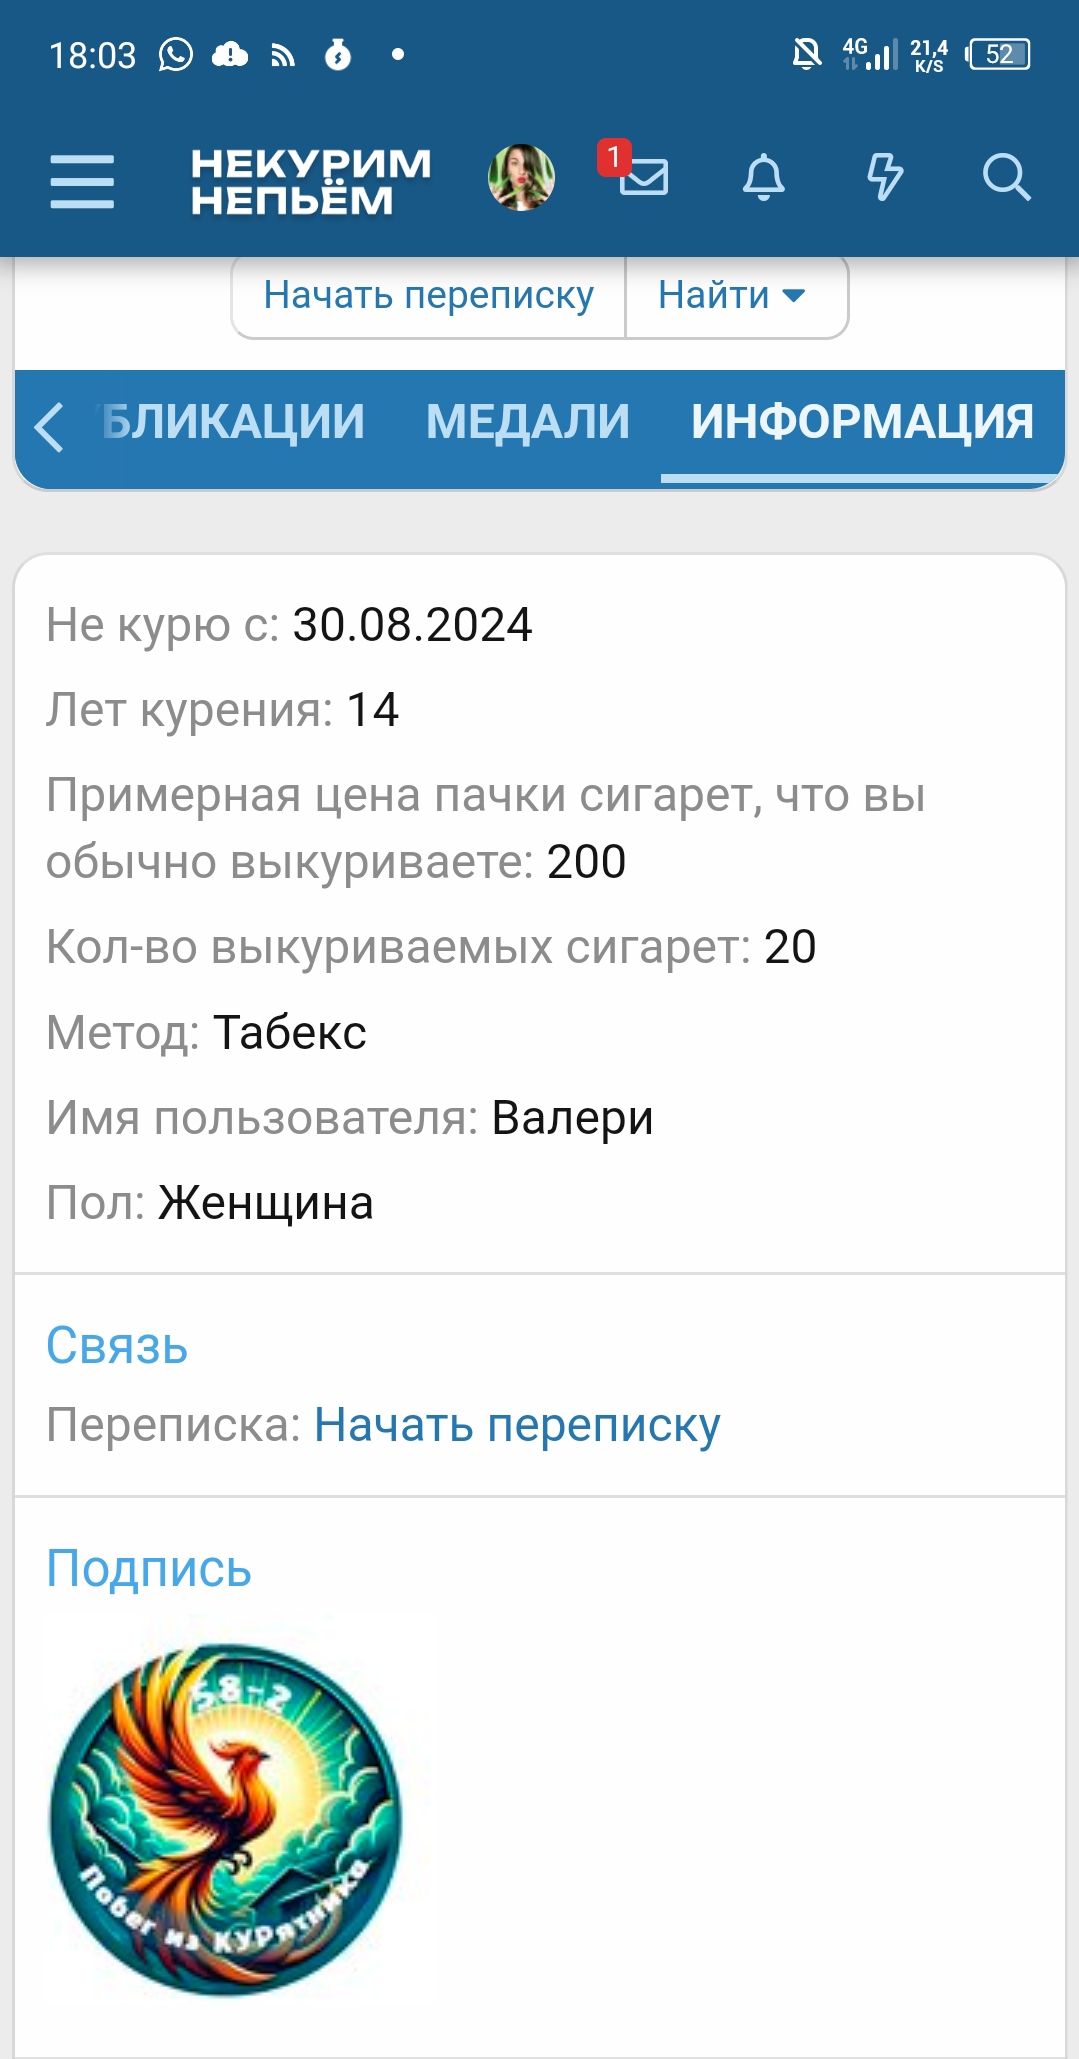Switch to the partially hidden публикации tab

[x=233, y=422]
